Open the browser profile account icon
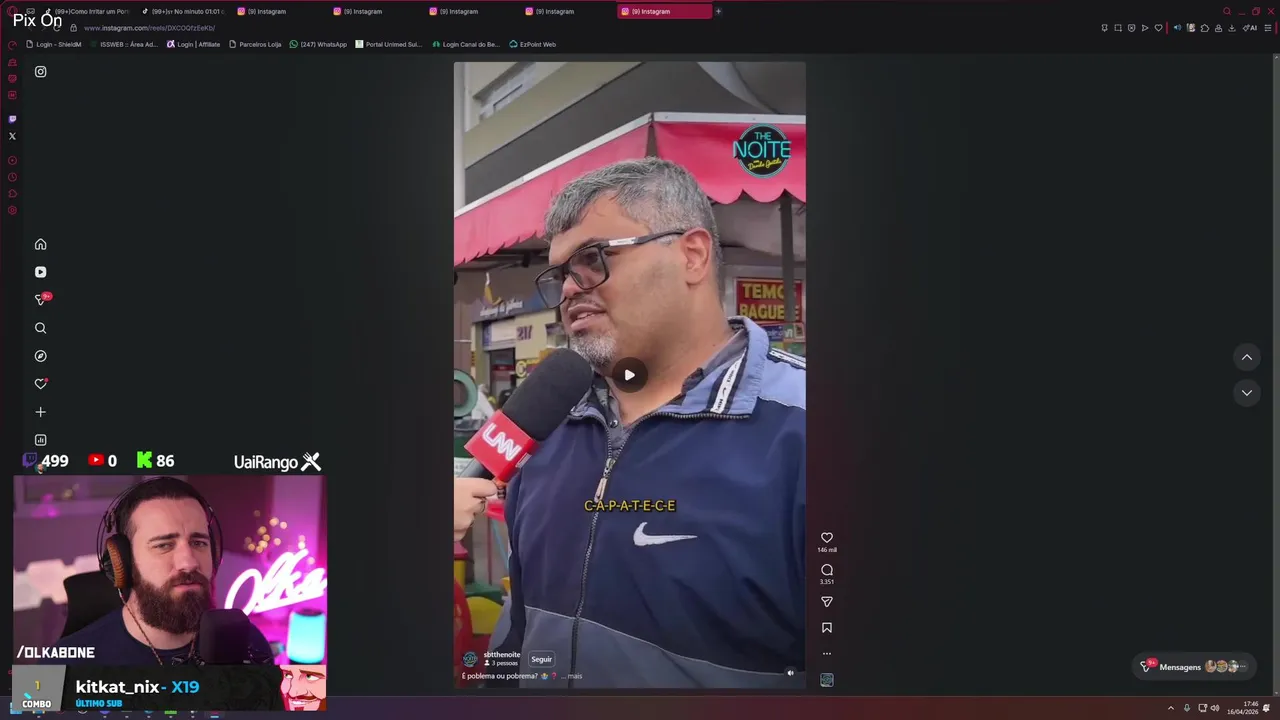The width and height of the screenshot is (1280, 720). [x=1218, y=28]
